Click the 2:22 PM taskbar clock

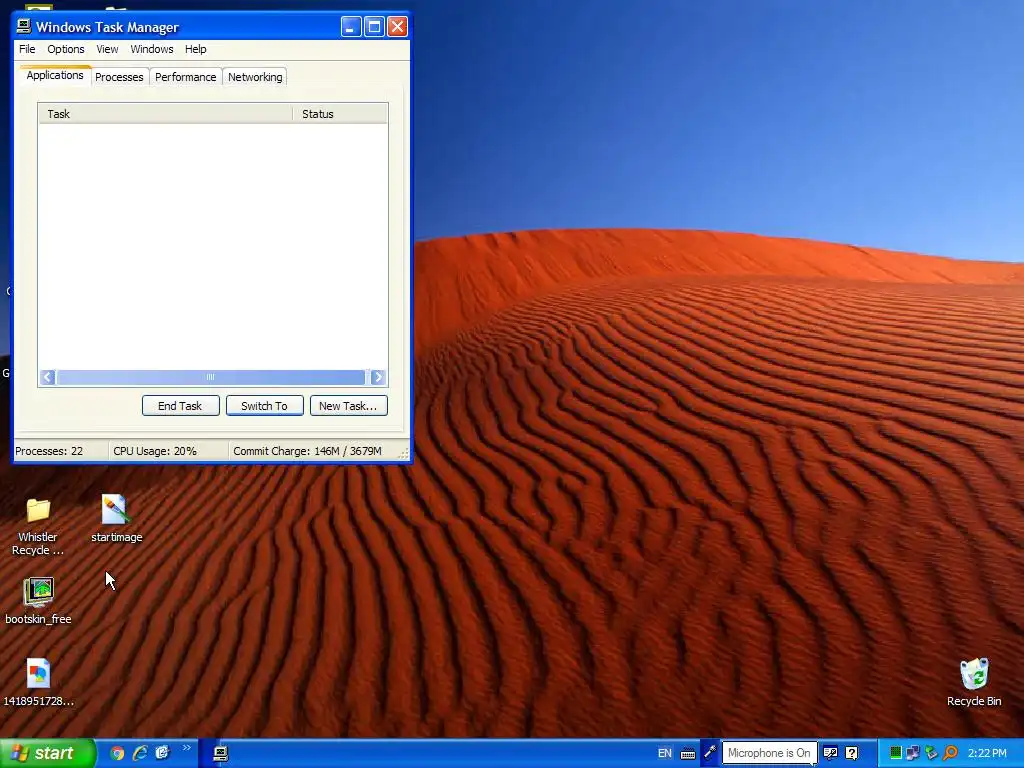coord(987,753)
